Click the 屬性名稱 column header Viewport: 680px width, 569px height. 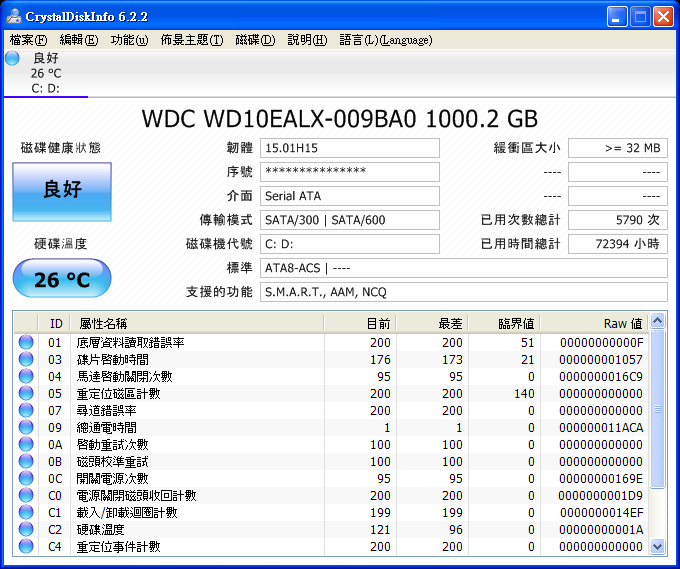pos(197,324)
